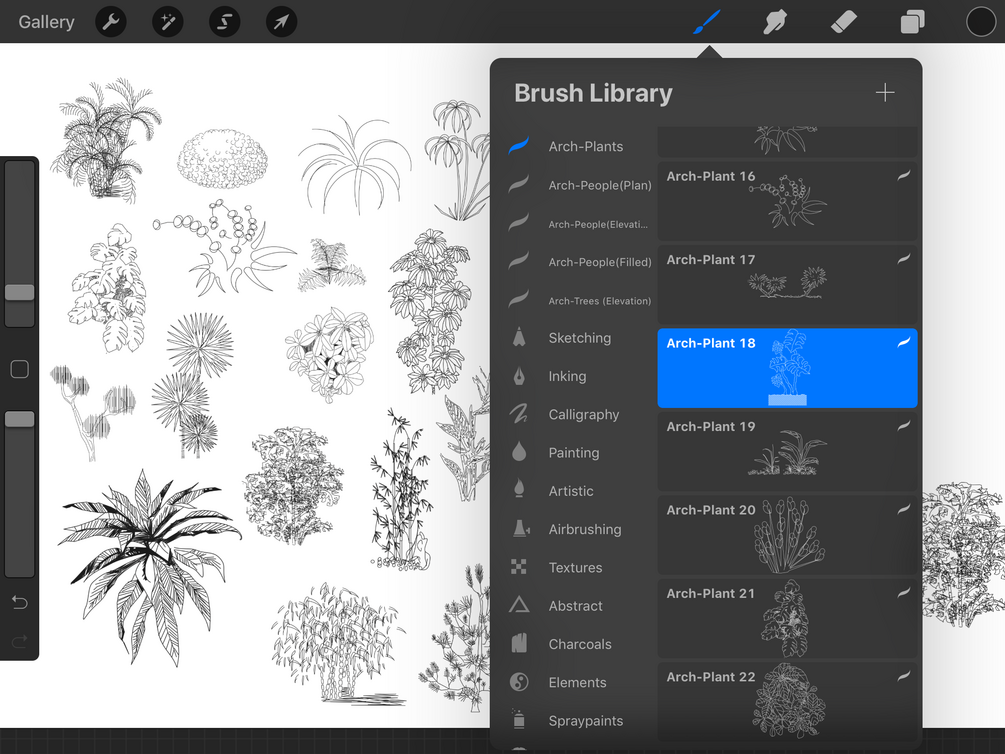1005x754 pixels.
Task: Choose the Arch-Plant 20 brush
Action: [x=788, y=535]
